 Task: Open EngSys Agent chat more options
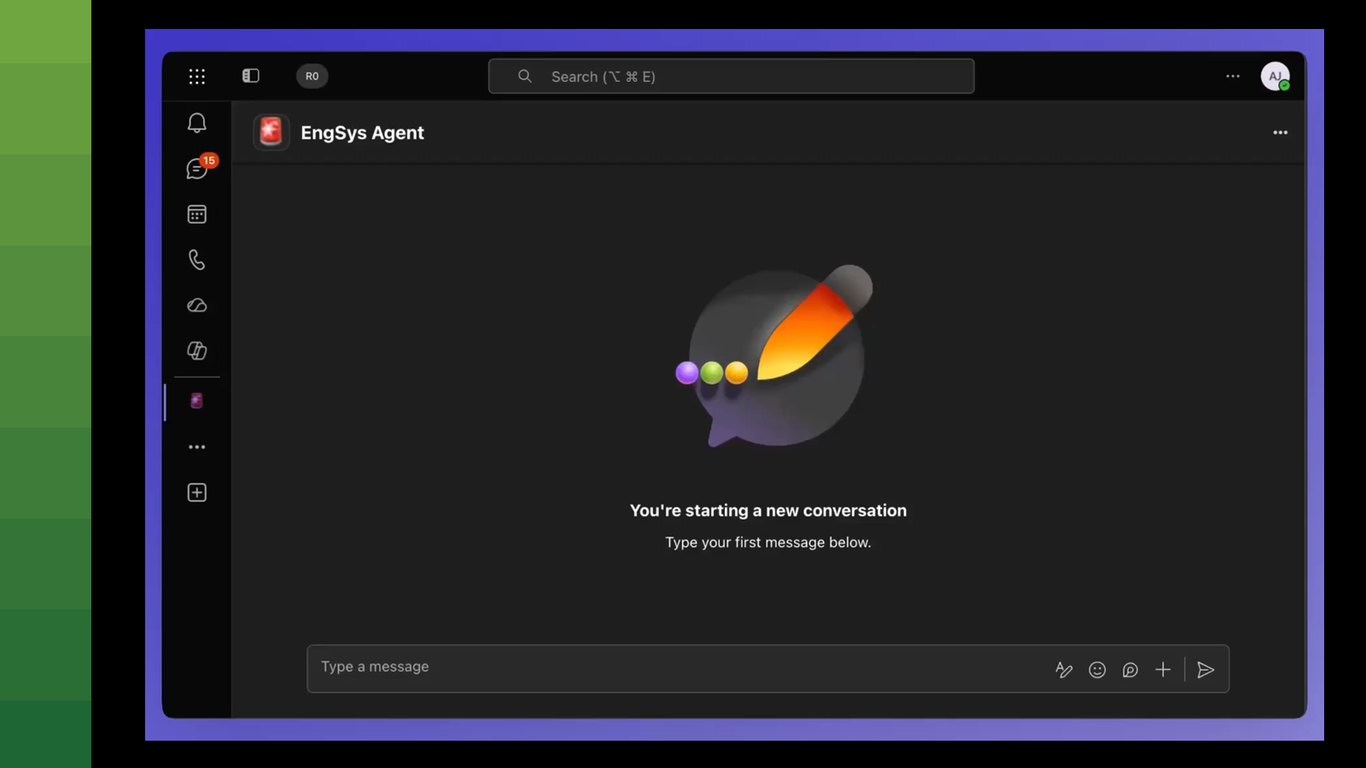1280,132
